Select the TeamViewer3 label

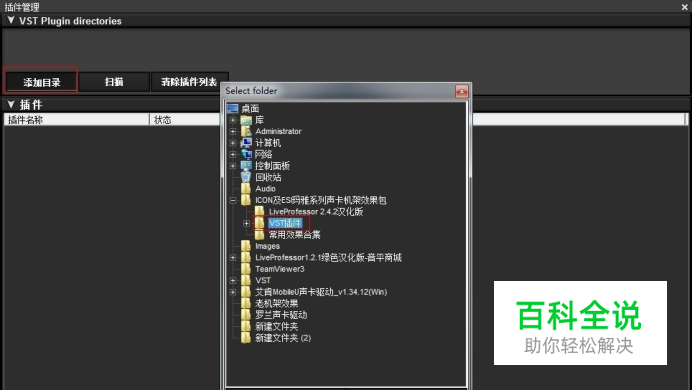pyautogui.click(x=280, y=269)
